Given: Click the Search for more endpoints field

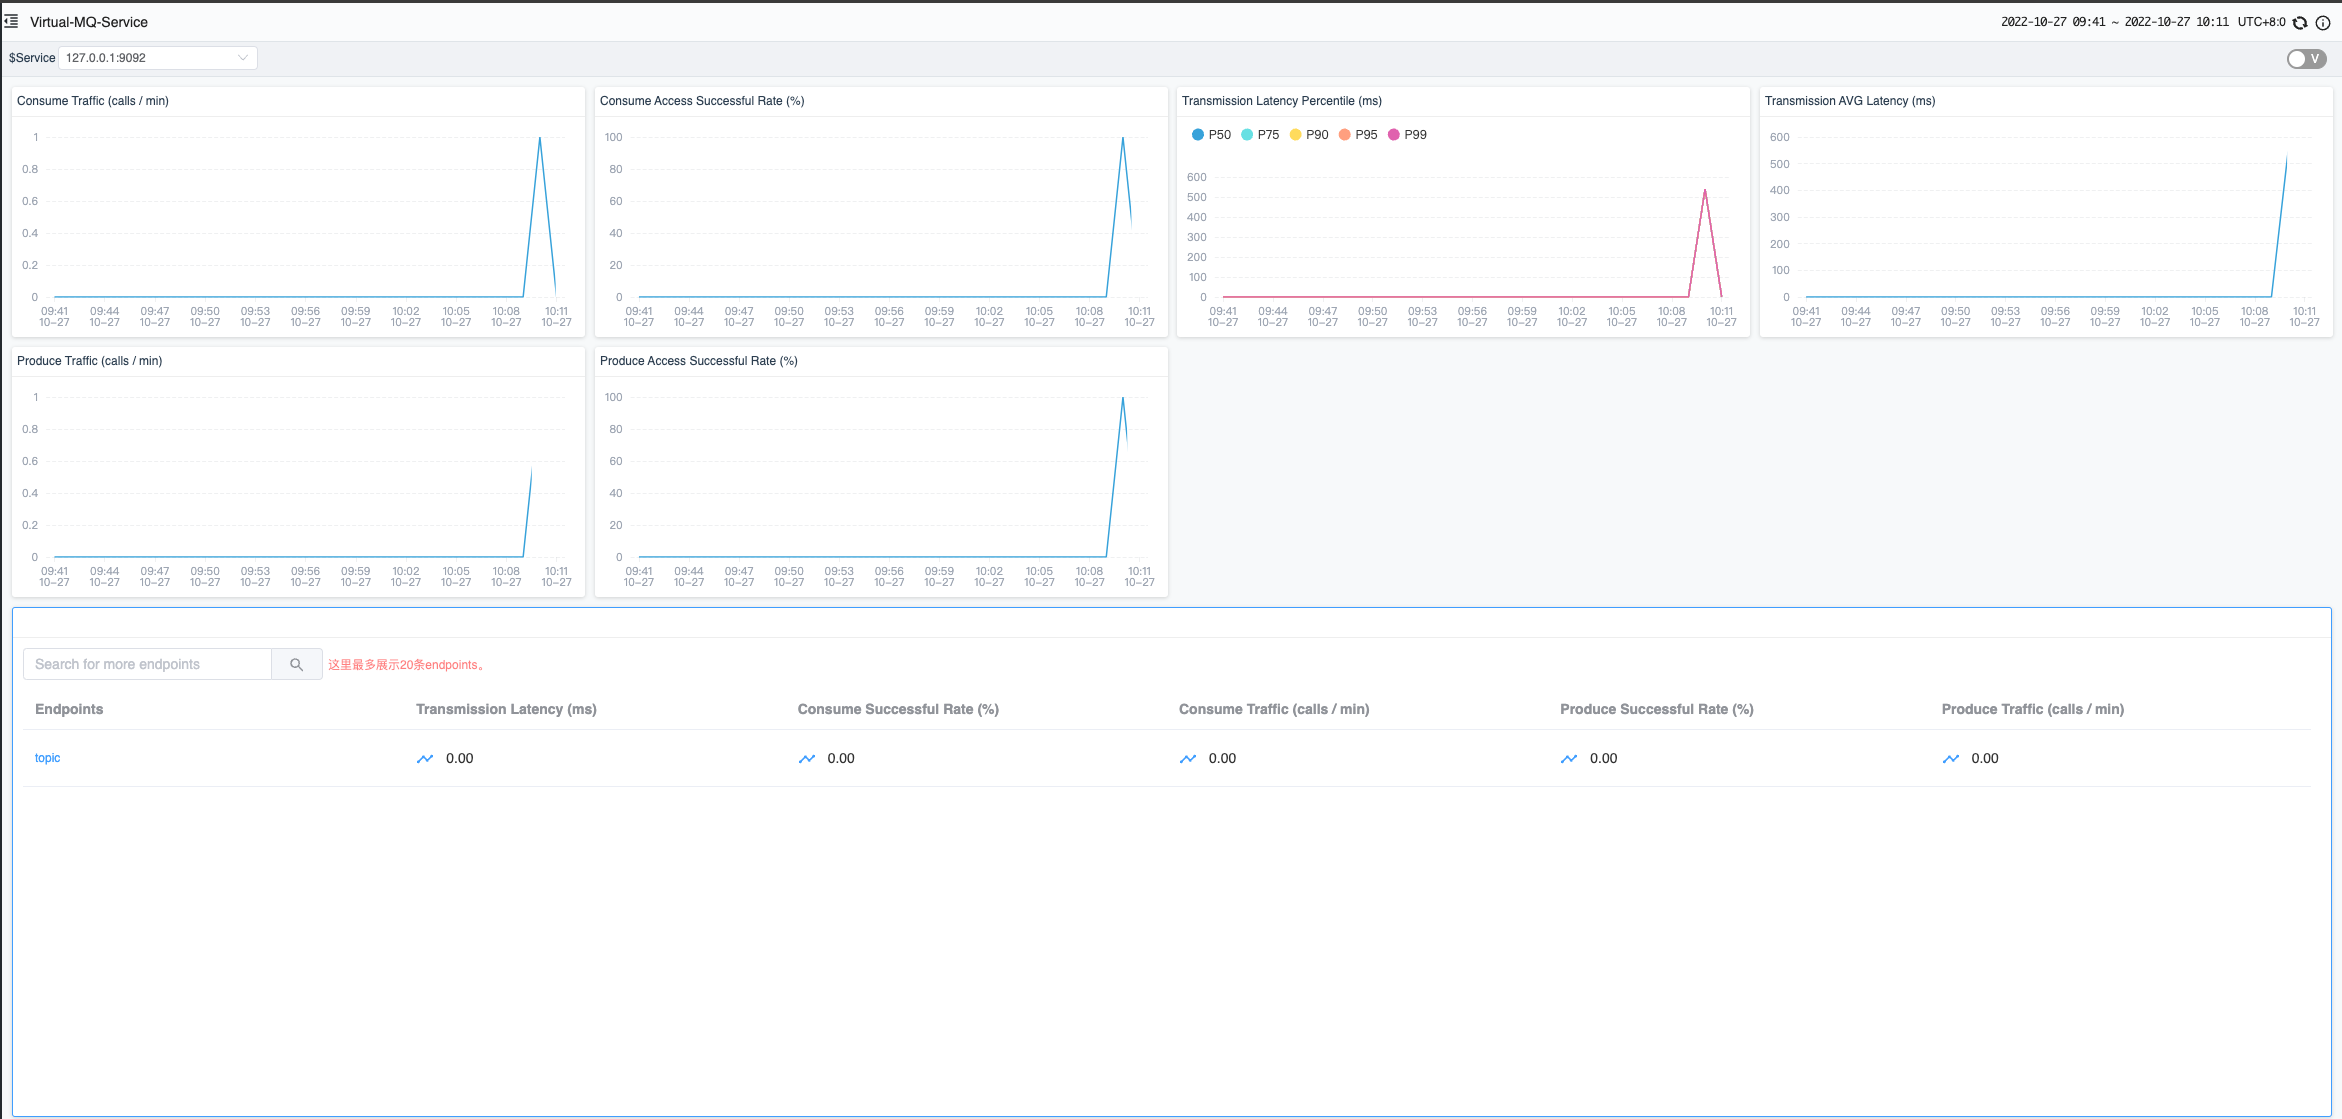Looking at the screenshot, I should (x=147, y=664).
